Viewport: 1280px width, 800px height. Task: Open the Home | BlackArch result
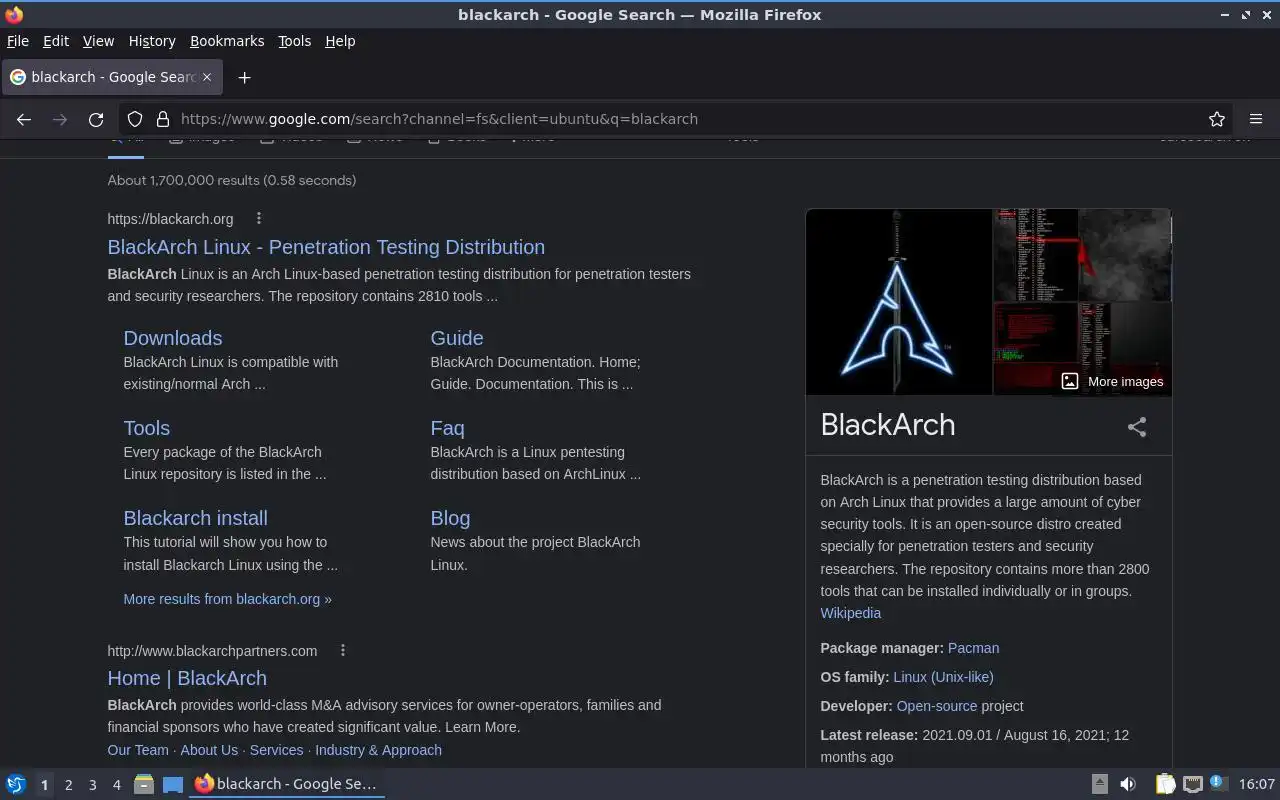(187, 678)
